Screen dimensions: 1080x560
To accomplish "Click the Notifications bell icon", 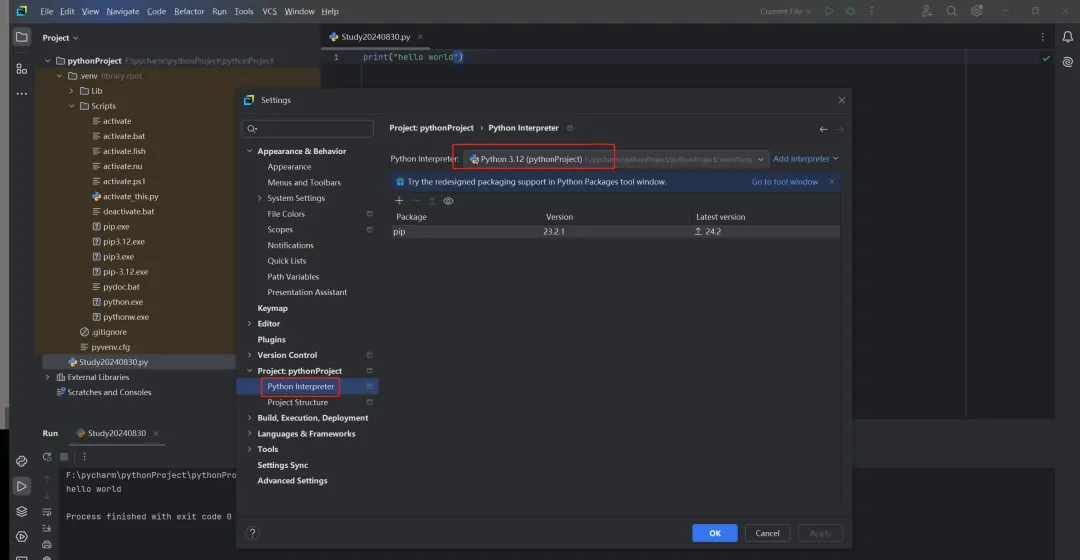I will (1067, 37).
